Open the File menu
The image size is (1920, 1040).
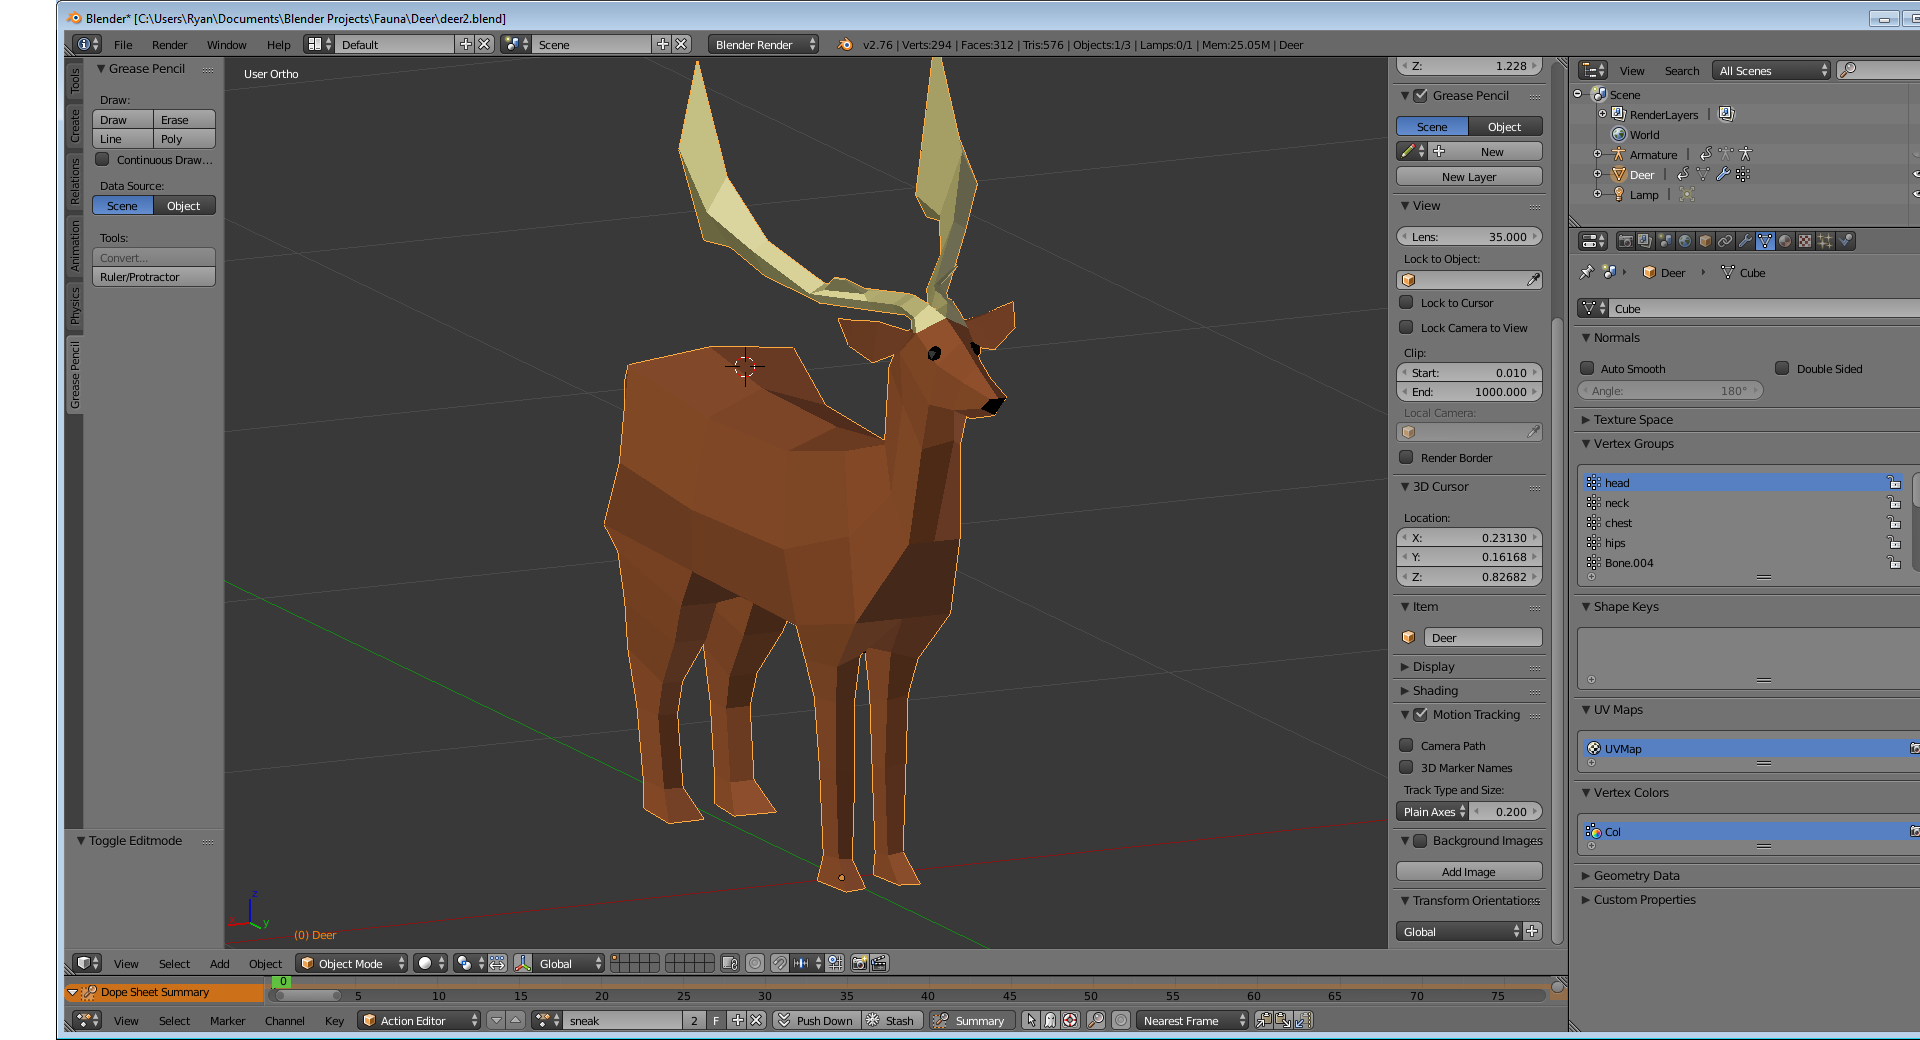(x=123, y=44)
